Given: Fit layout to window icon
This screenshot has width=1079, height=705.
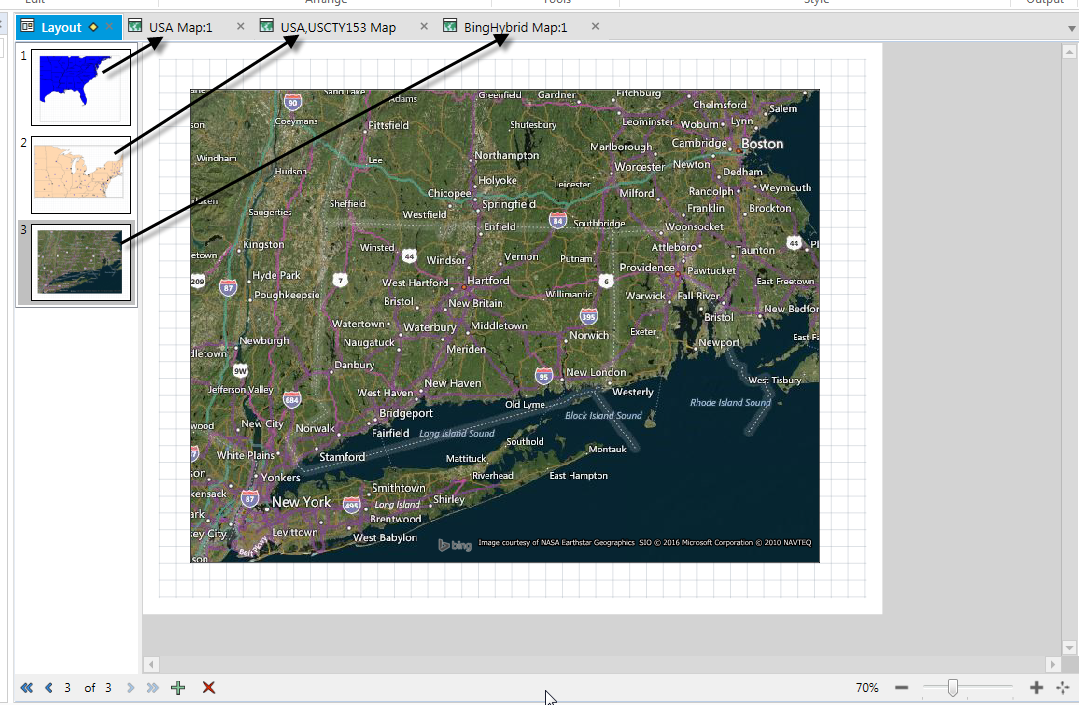Looking at the screenshot, I should pyautogui.click(x=1063, y=687).
